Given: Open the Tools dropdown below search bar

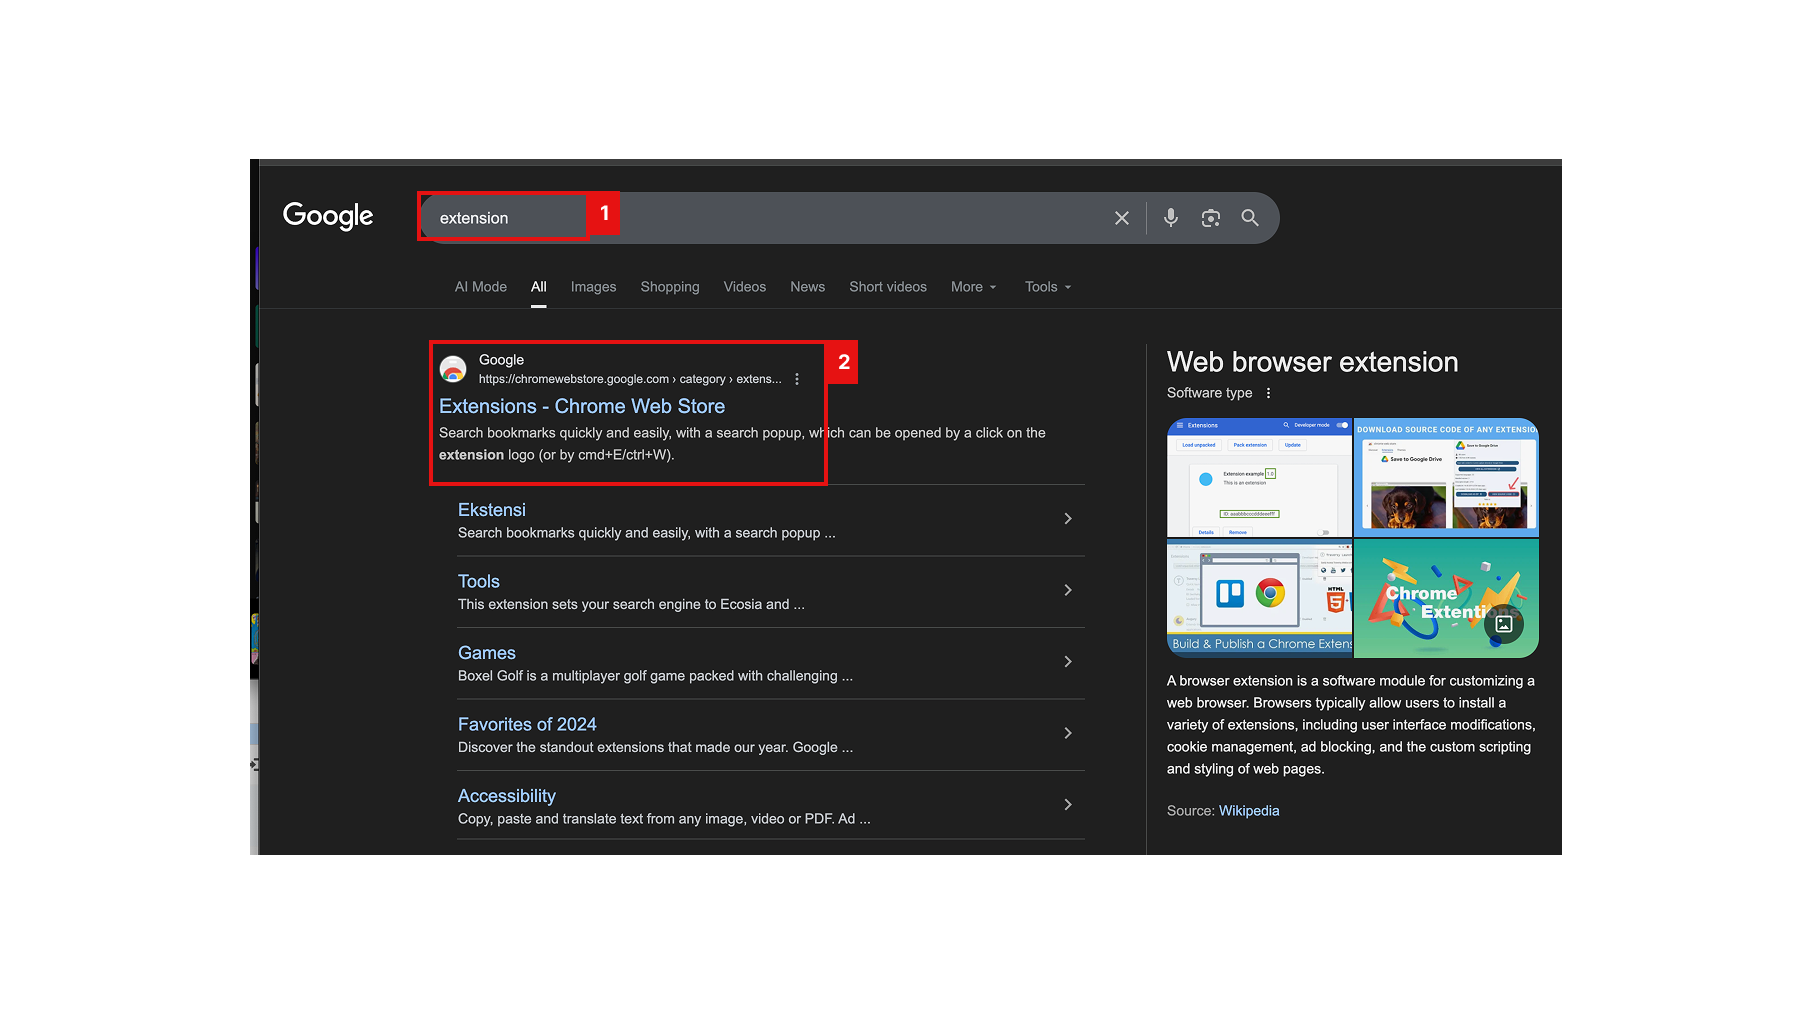Looking at the screenshot, I should (x=1047, y=287).
